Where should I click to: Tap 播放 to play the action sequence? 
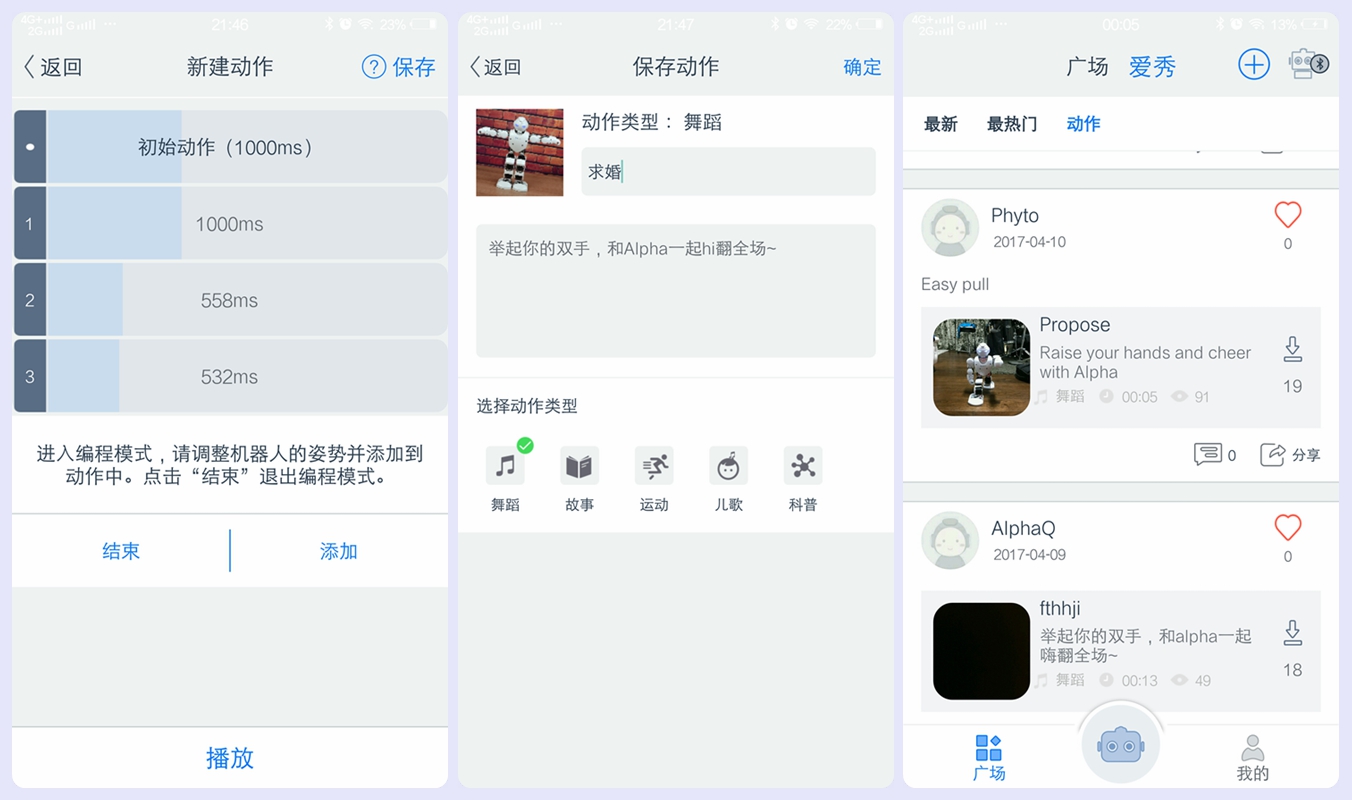click(x=230, y=758)
